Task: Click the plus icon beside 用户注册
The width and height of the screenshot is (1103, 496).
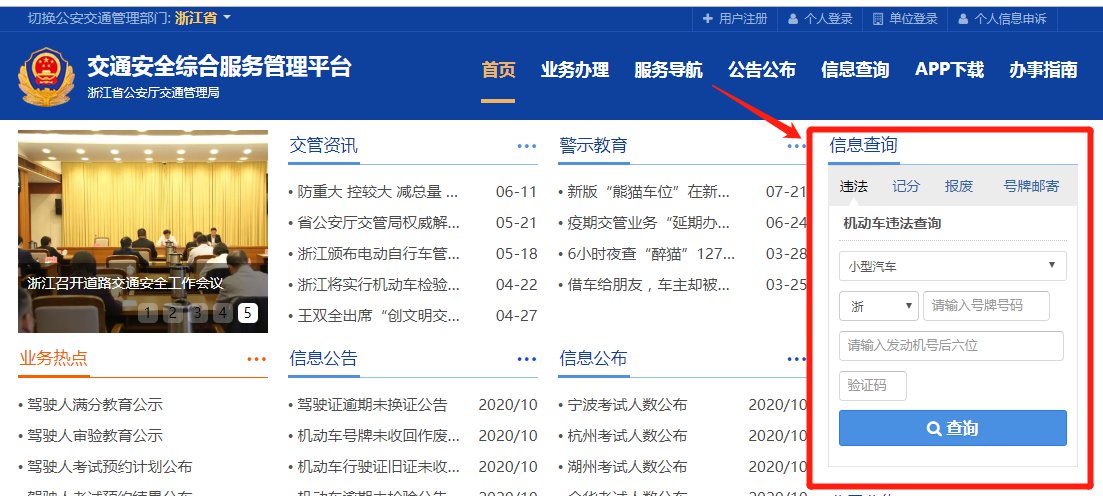Action: tap(708, 19)
